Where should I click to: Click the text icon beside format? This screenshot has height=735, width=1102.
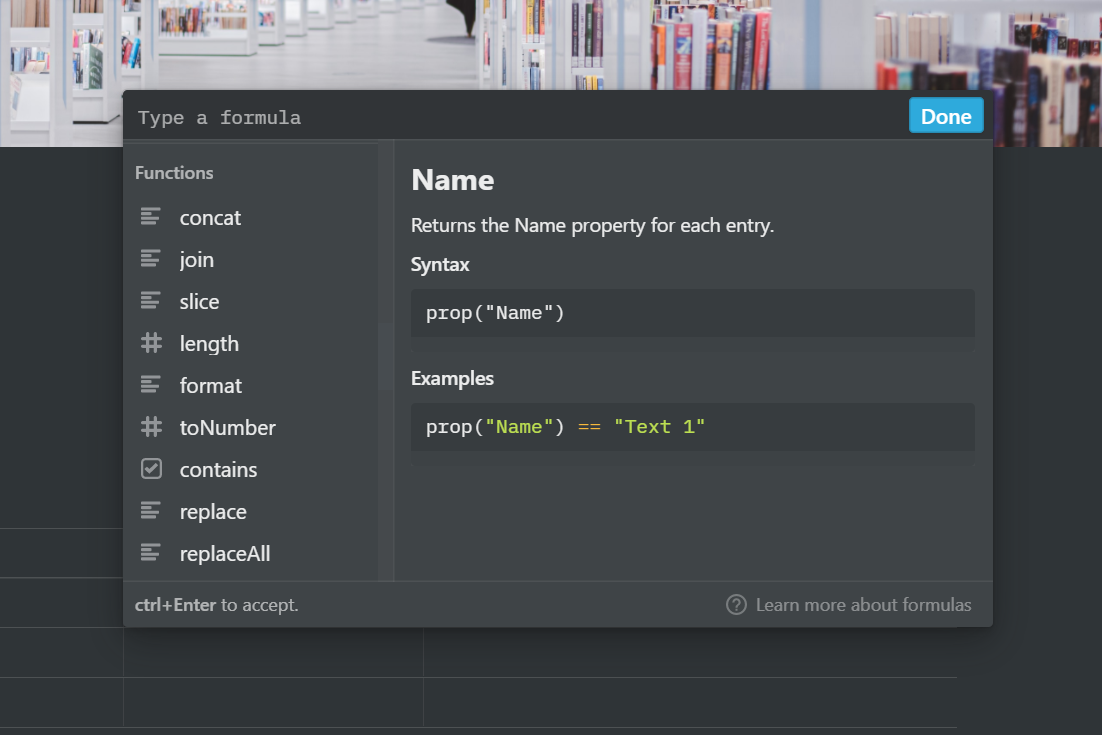(150, 384)
